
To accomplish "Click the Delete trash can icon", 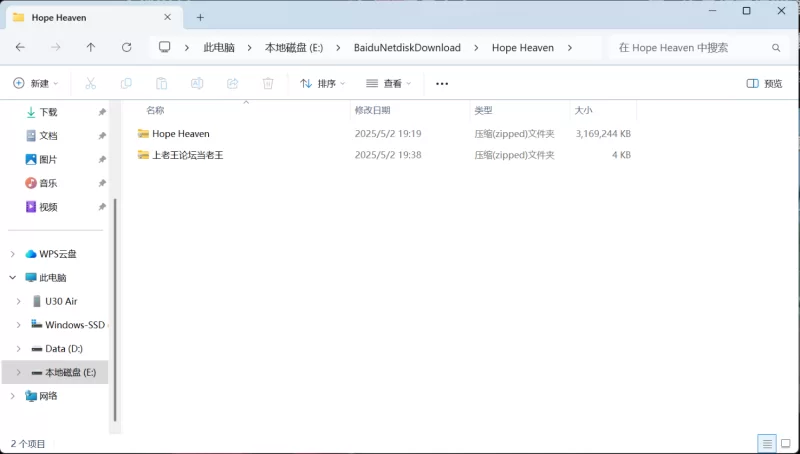I will click(268, 84).
